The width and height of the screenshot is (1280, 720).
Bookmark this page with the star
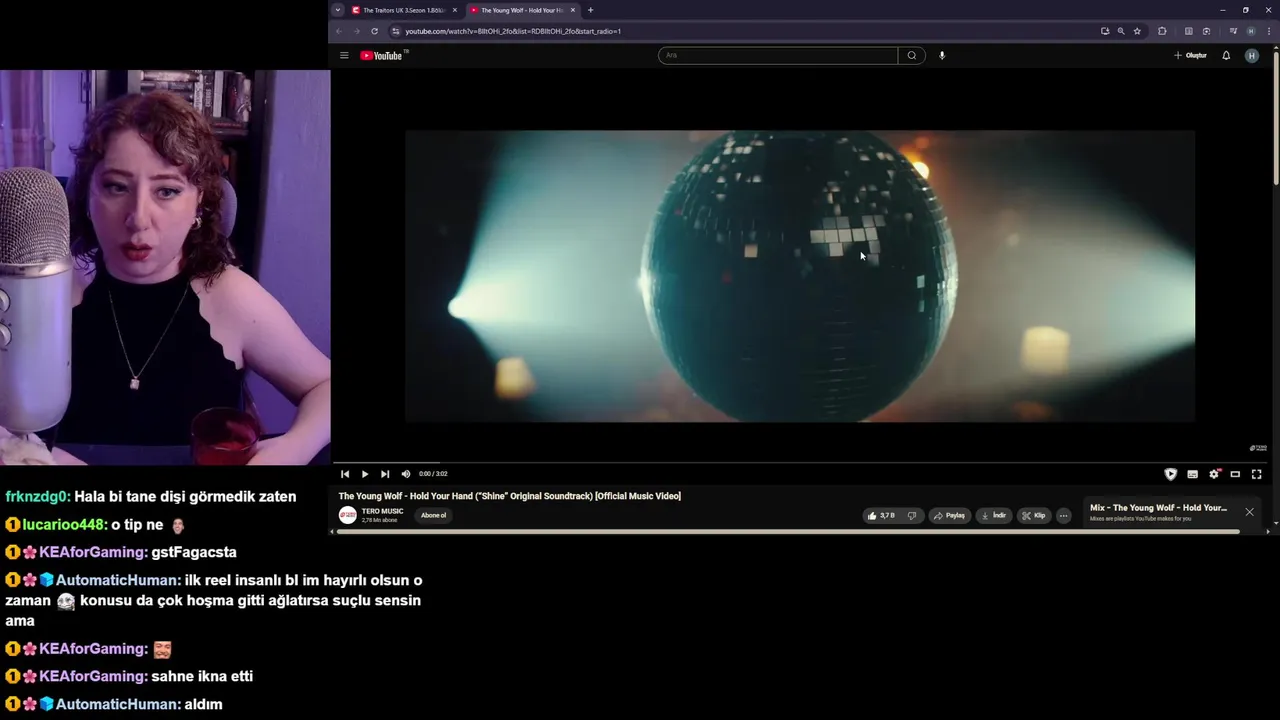tap(1137, 31)
